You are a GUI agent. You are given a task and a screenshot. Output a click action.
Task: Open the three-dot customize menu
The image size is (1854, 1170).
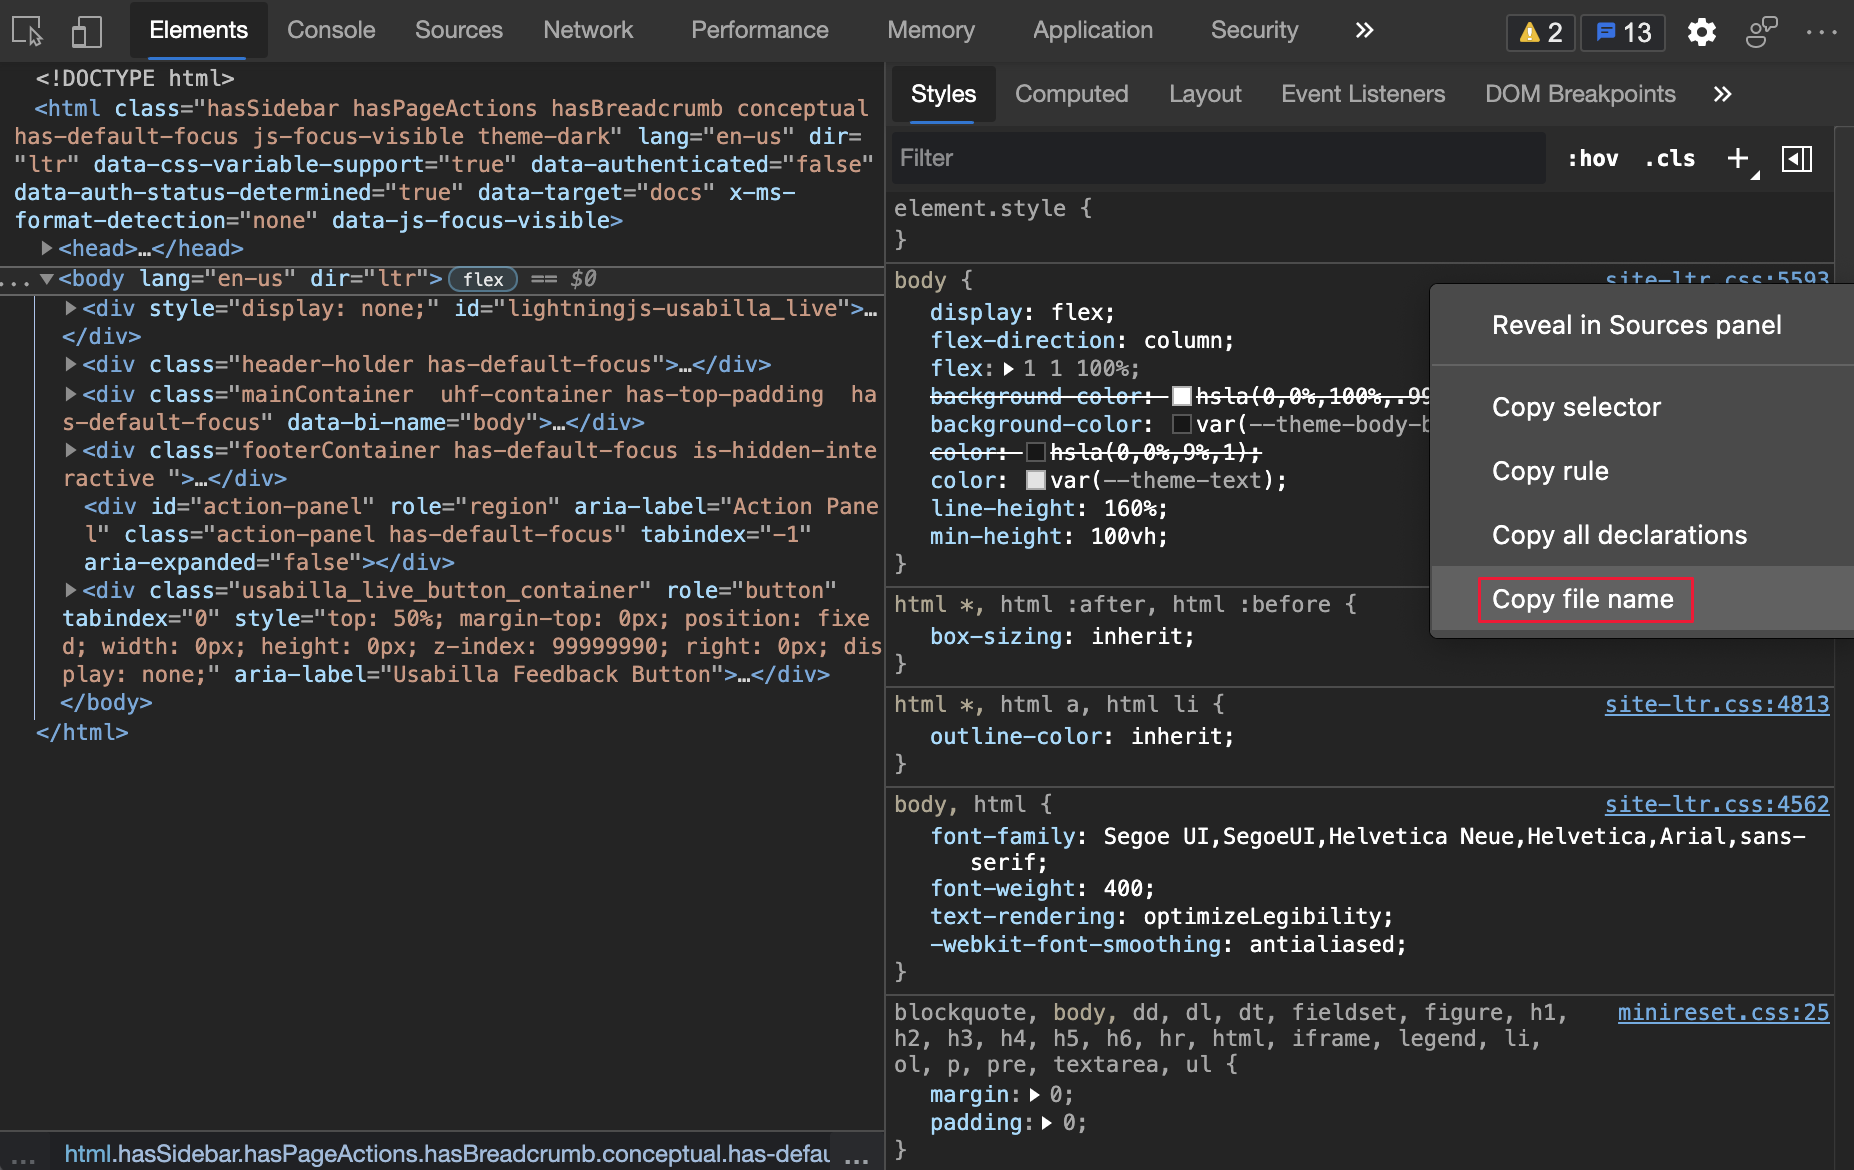1824,32
